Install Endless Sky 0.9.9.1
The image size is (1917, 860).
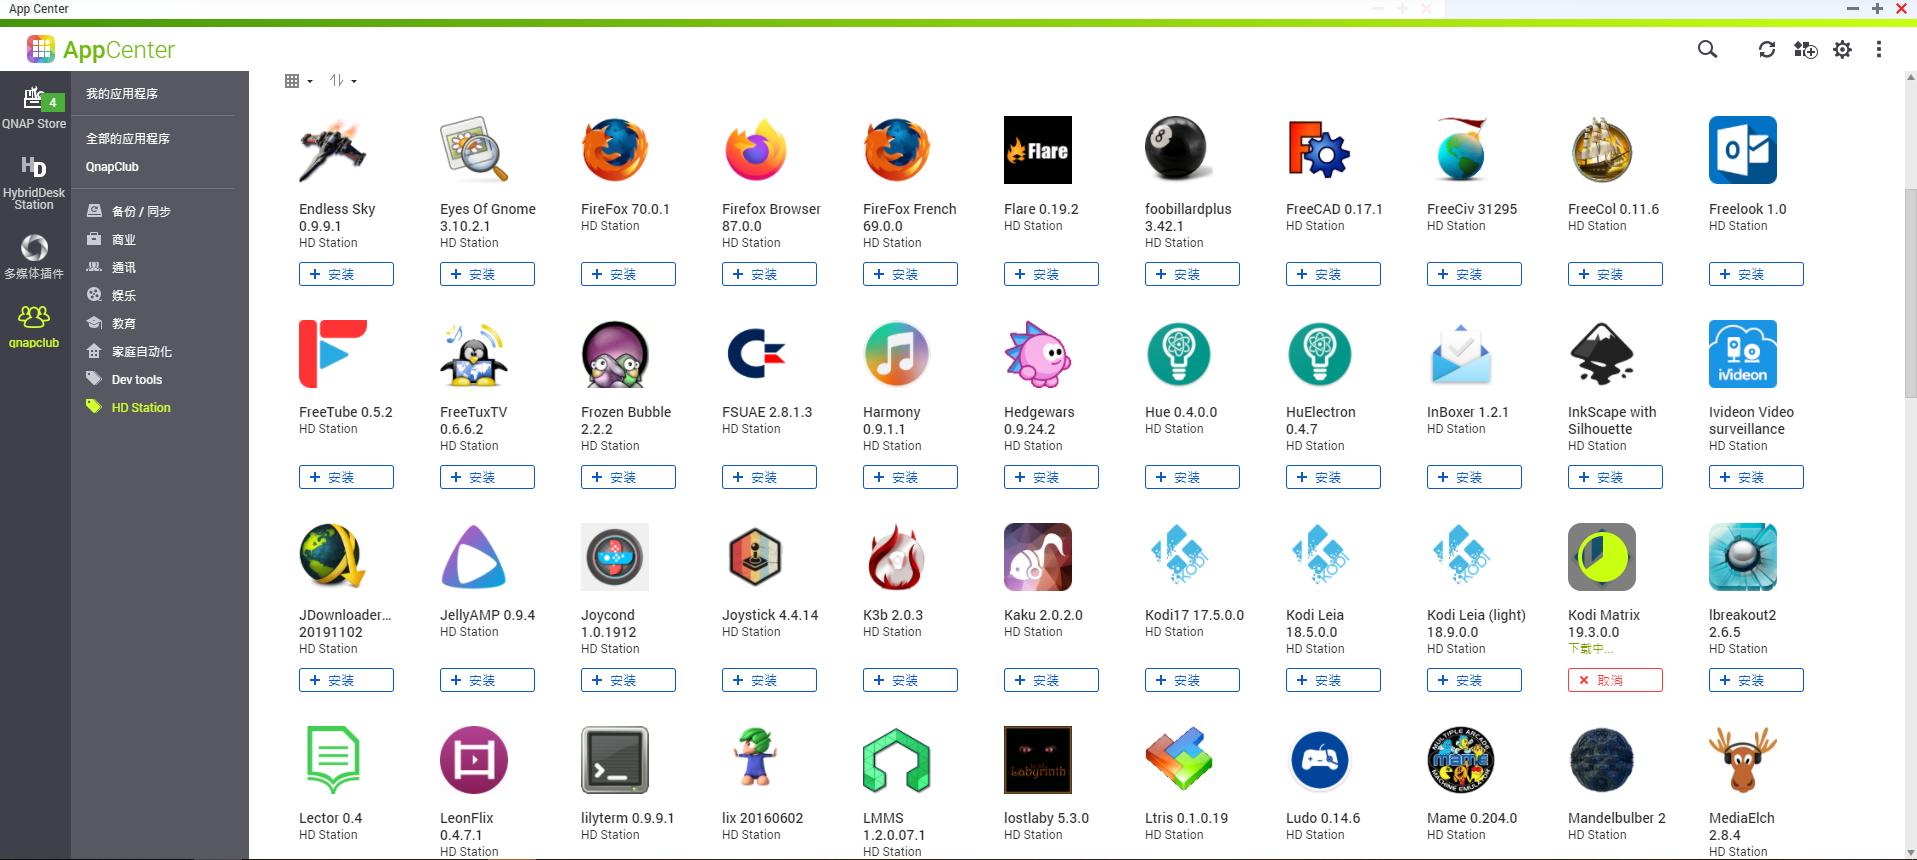(346, 274)
